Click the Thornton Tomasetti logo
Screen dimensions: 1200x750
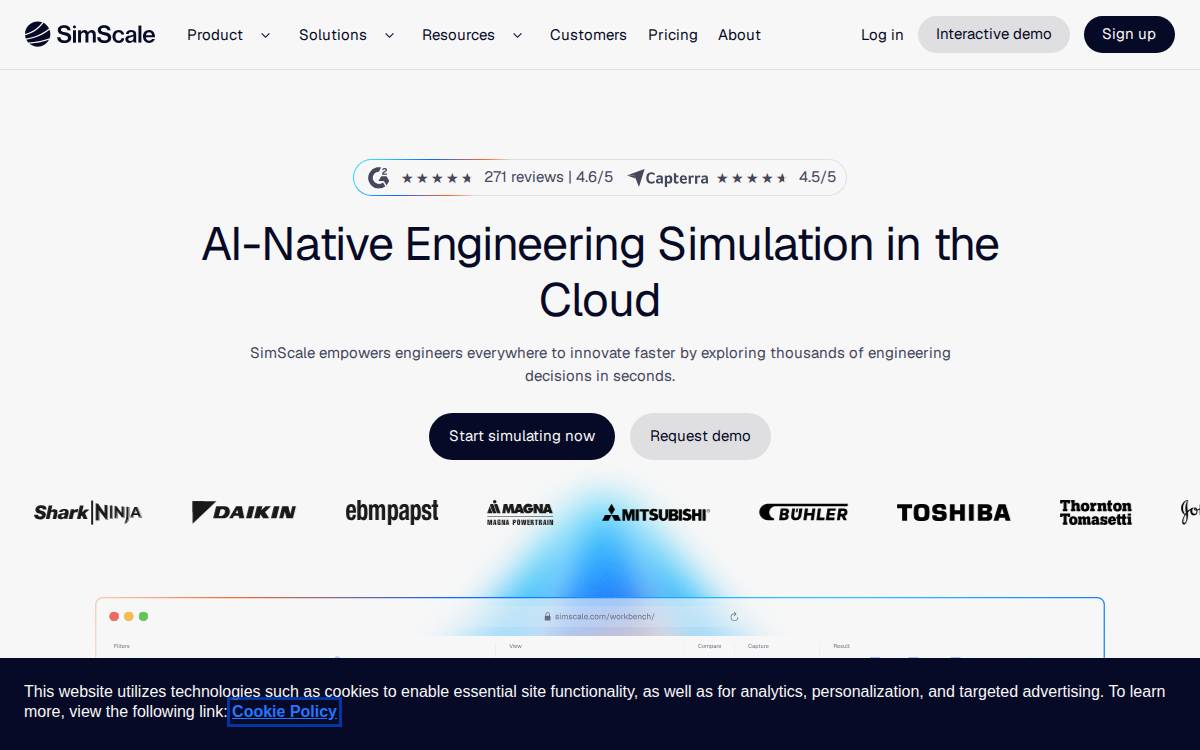point(1096,513)
